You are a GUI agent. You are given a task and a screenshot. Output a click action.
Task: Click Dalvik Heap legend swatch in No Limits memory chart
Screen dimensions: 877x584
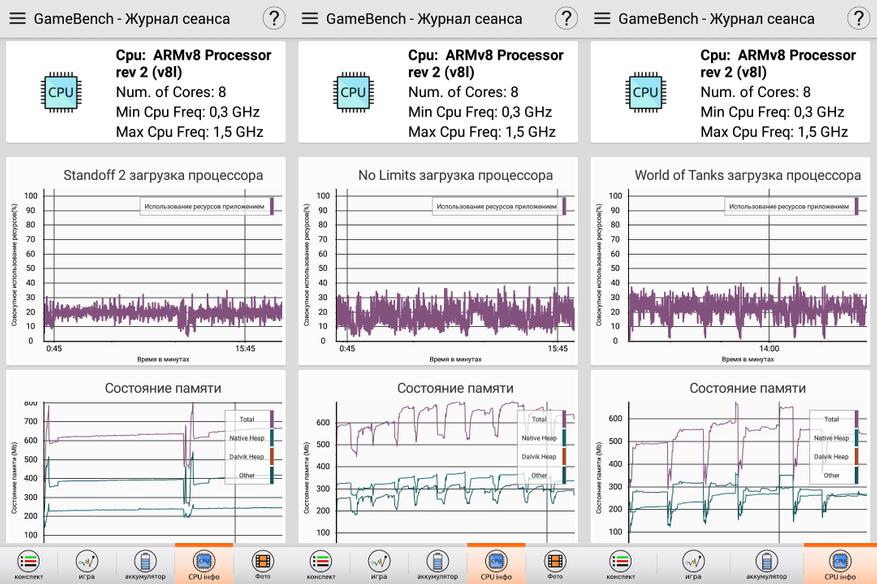pyautogui.click(x=564, y=456)
